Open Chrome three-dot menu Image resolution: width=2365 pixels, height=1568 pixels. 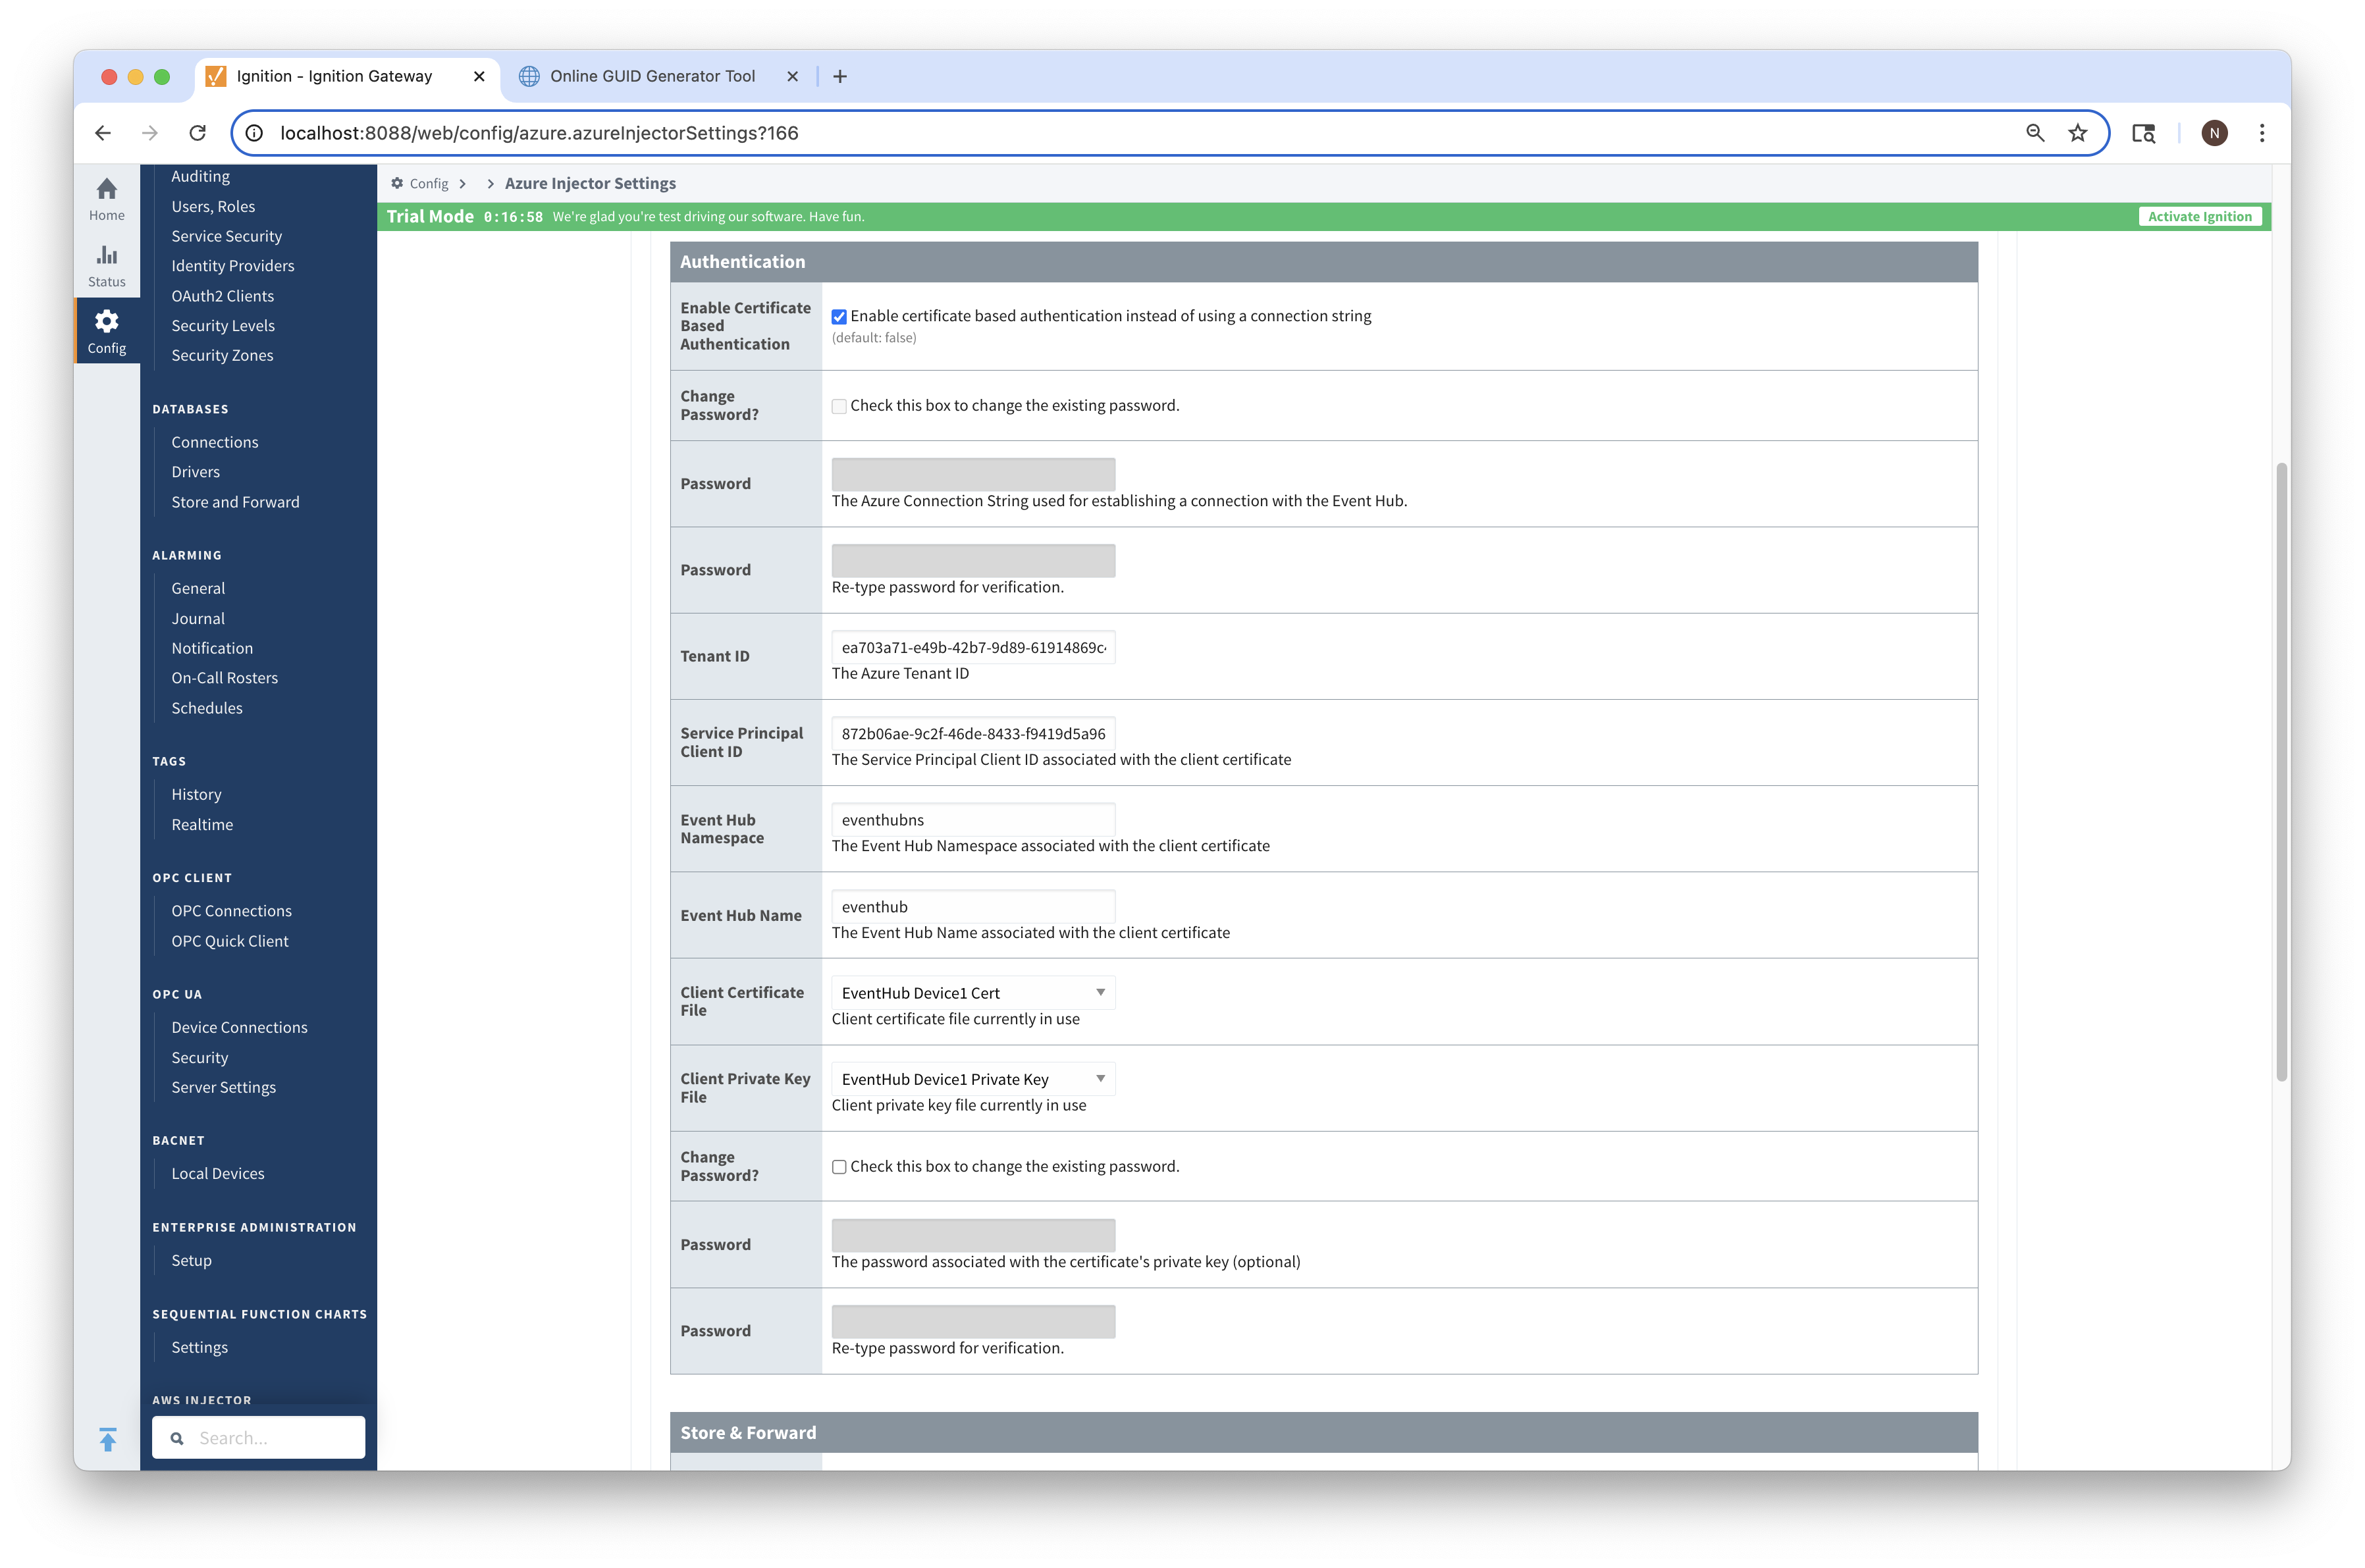click(x=2262, y=133)
